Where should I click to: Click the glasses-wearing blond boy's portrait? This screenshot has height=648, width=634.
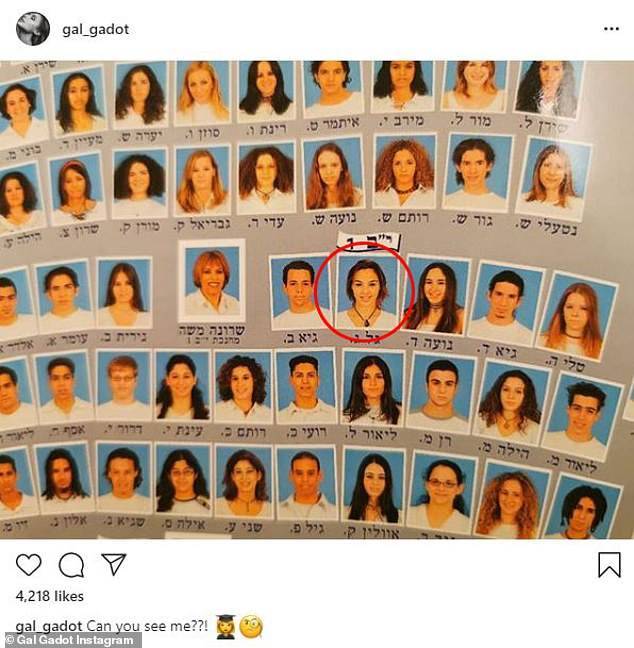123,385
